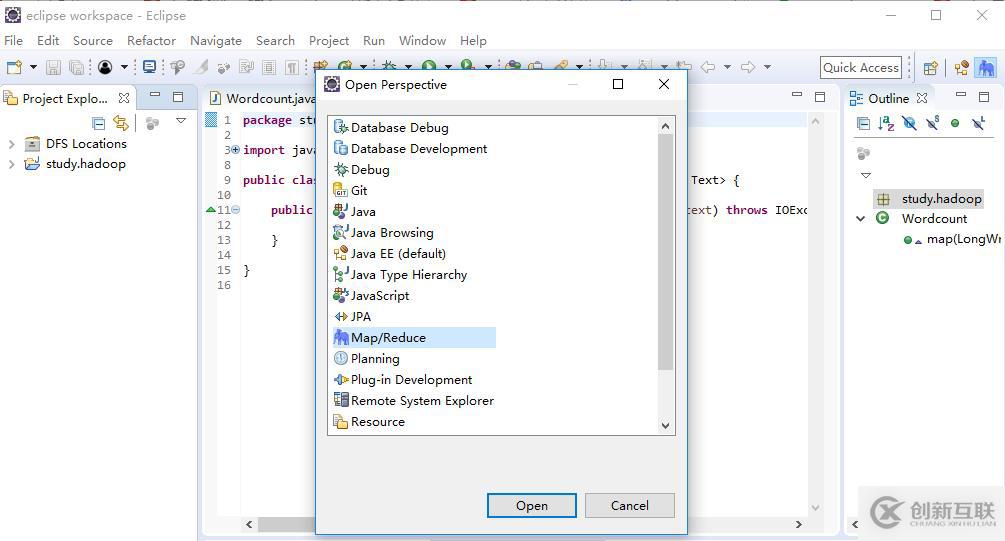Viewport: 1005px width, 541px height.
Task: Select the Map/Reduce perspective
Action: [414, 338]
